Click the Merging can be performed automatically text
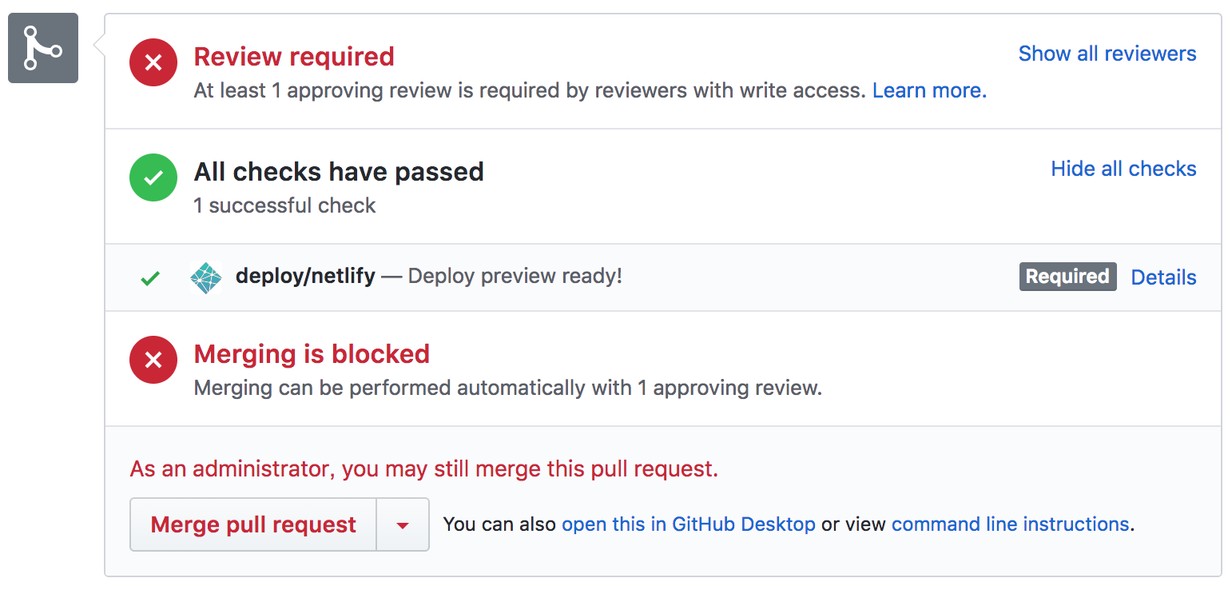 [x=508, y=388]
